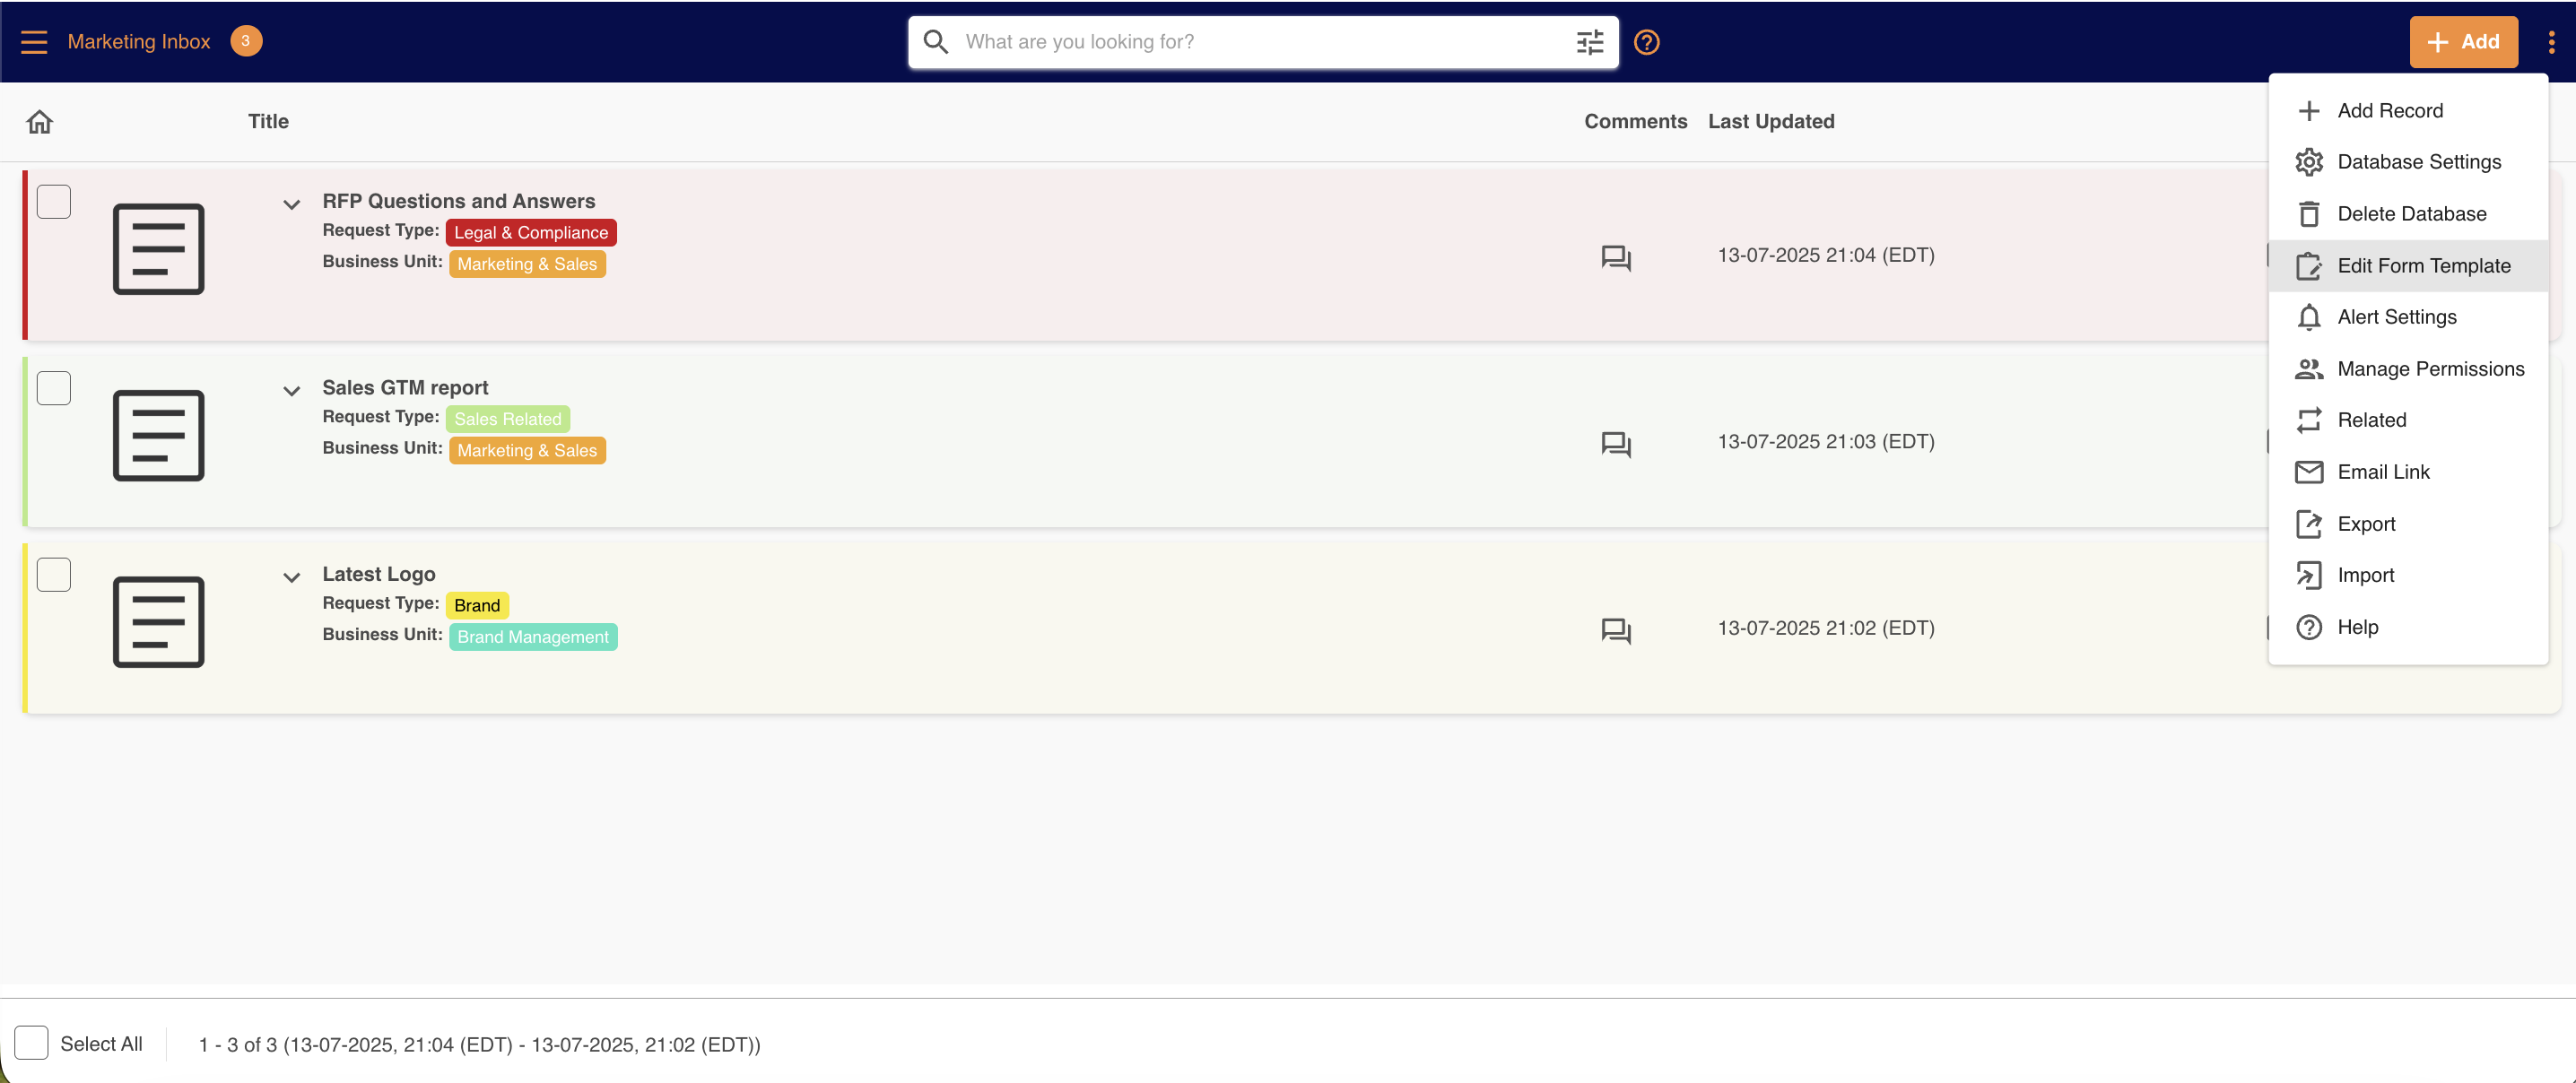The height and width of the screenshot is (1083, 2576).
Task: Click the Last Updated column header
Action: click(x=1771, y=122)
